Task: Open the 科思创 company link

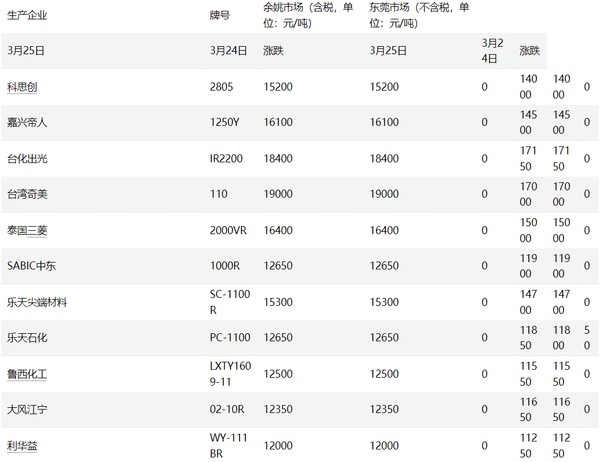Action: [x=22, y=87]
